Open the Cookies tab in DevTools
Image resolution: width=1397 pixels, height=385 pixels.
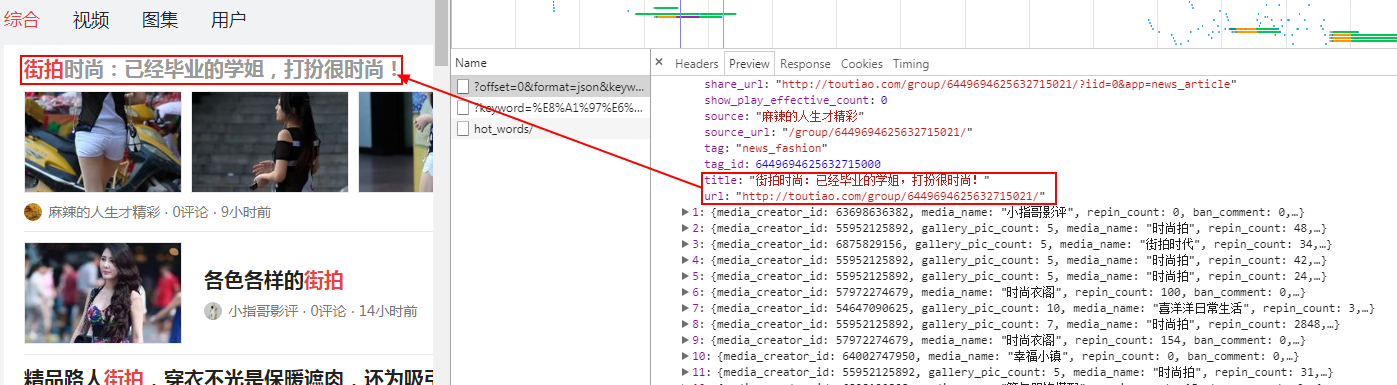point(861,63)
